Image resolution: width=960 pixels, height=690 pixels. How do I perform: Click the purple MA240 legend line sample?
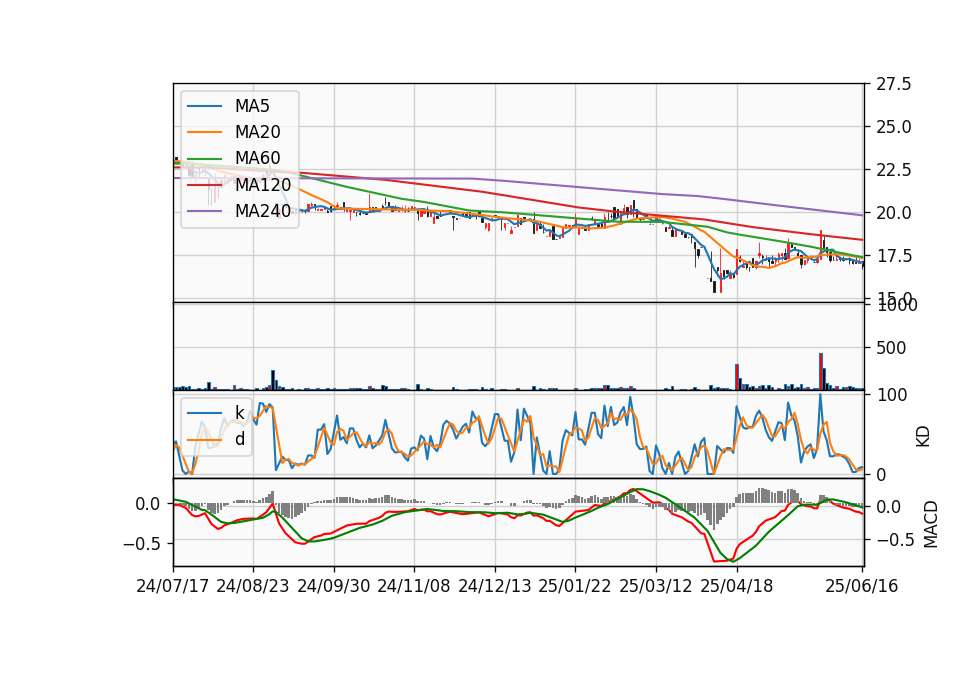point(204,211)
